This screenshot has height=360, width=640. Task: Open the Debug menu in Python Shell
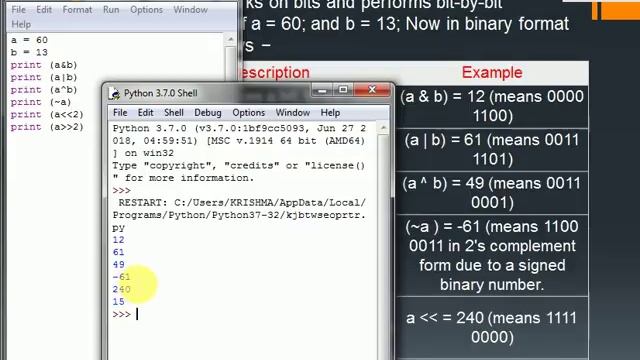pos(208,113)
